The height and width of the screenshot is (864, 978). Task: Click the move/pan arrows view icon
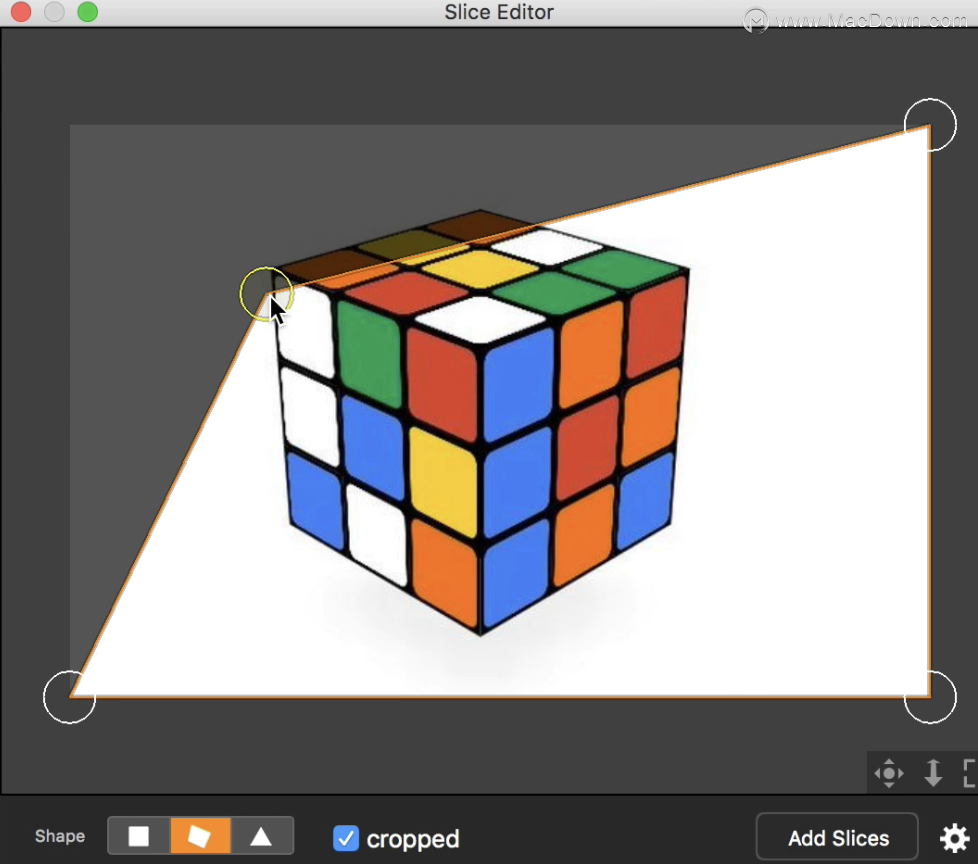(889, 773)
